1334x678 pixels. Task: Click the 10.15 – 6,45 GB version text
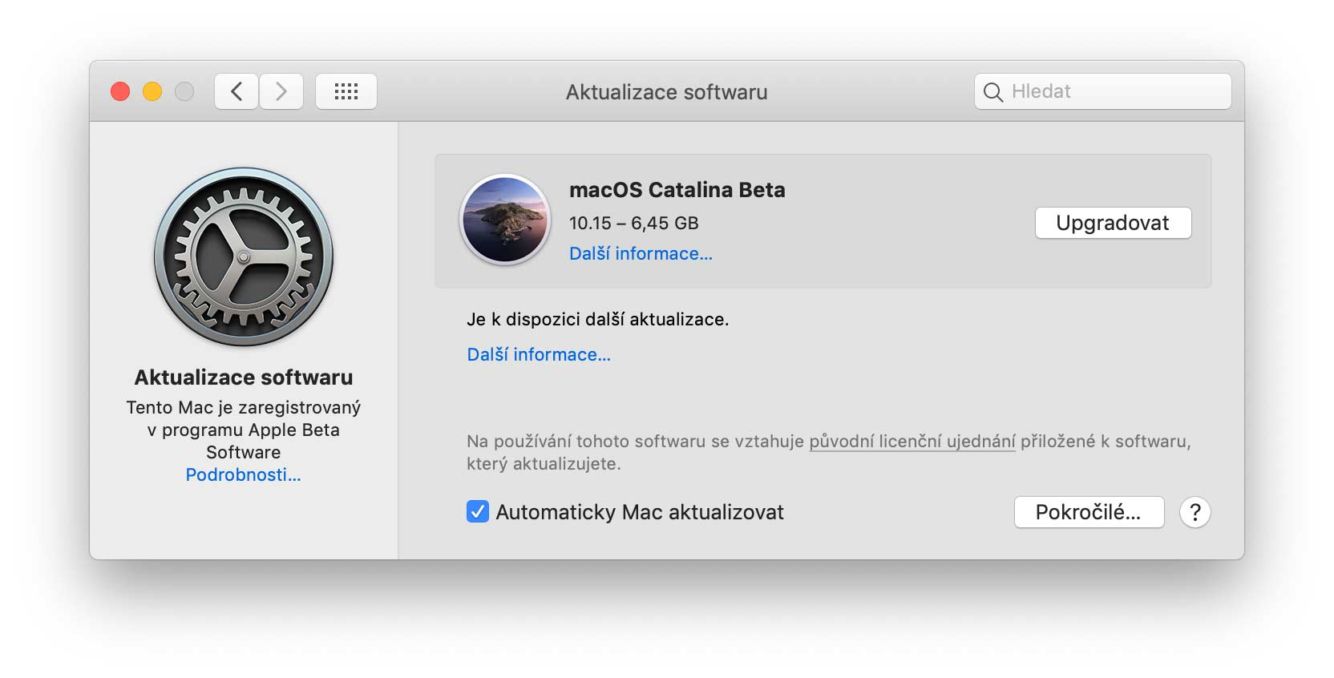click(633, 223)
